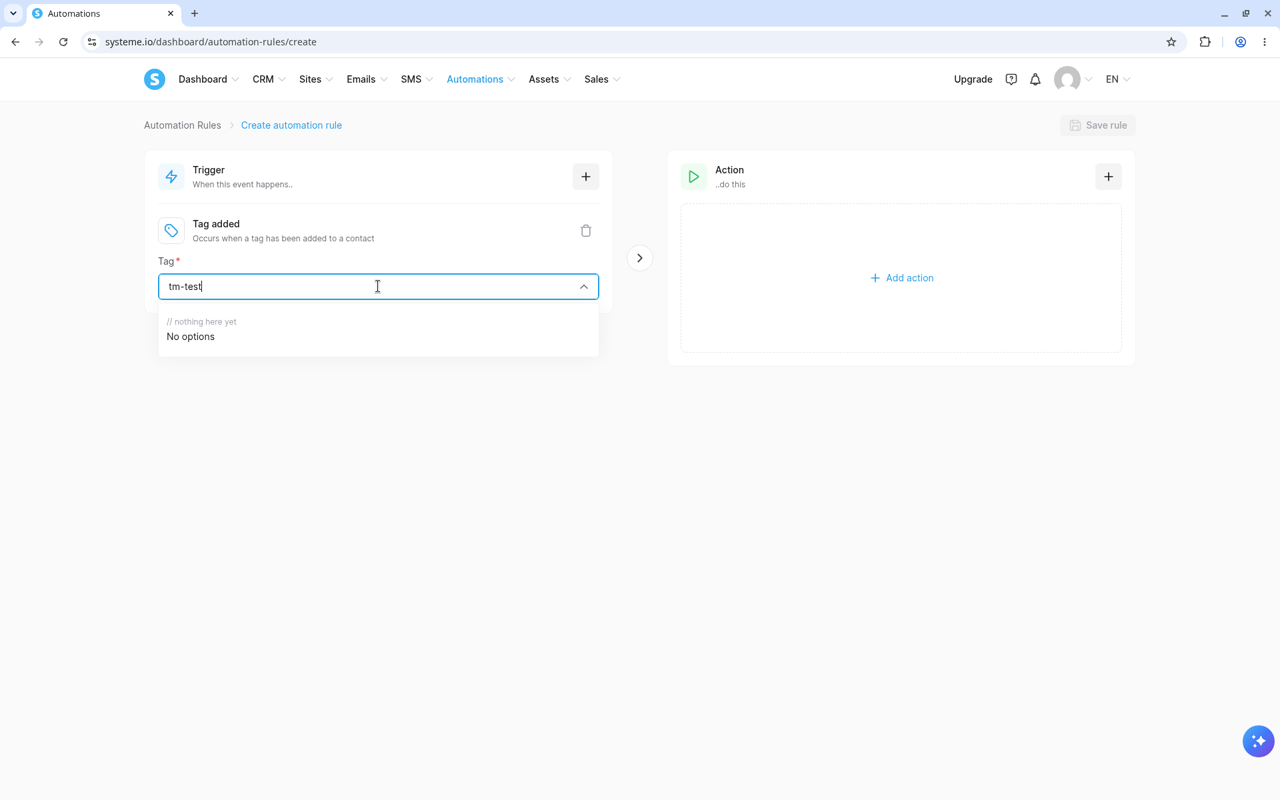Open the SMS menu
Image resolution: width=1280 pixels, height=800 pixels.
417,79
